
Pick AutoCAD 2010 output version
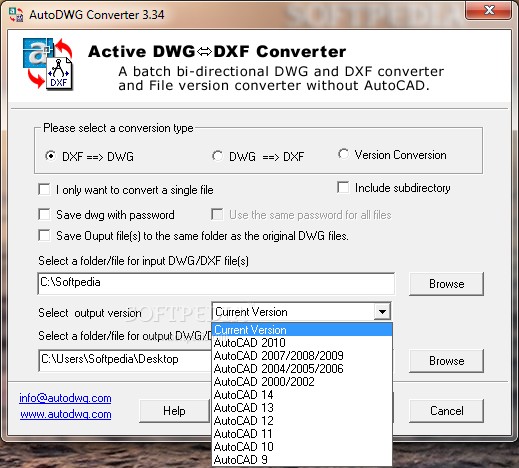click(302, 343)
